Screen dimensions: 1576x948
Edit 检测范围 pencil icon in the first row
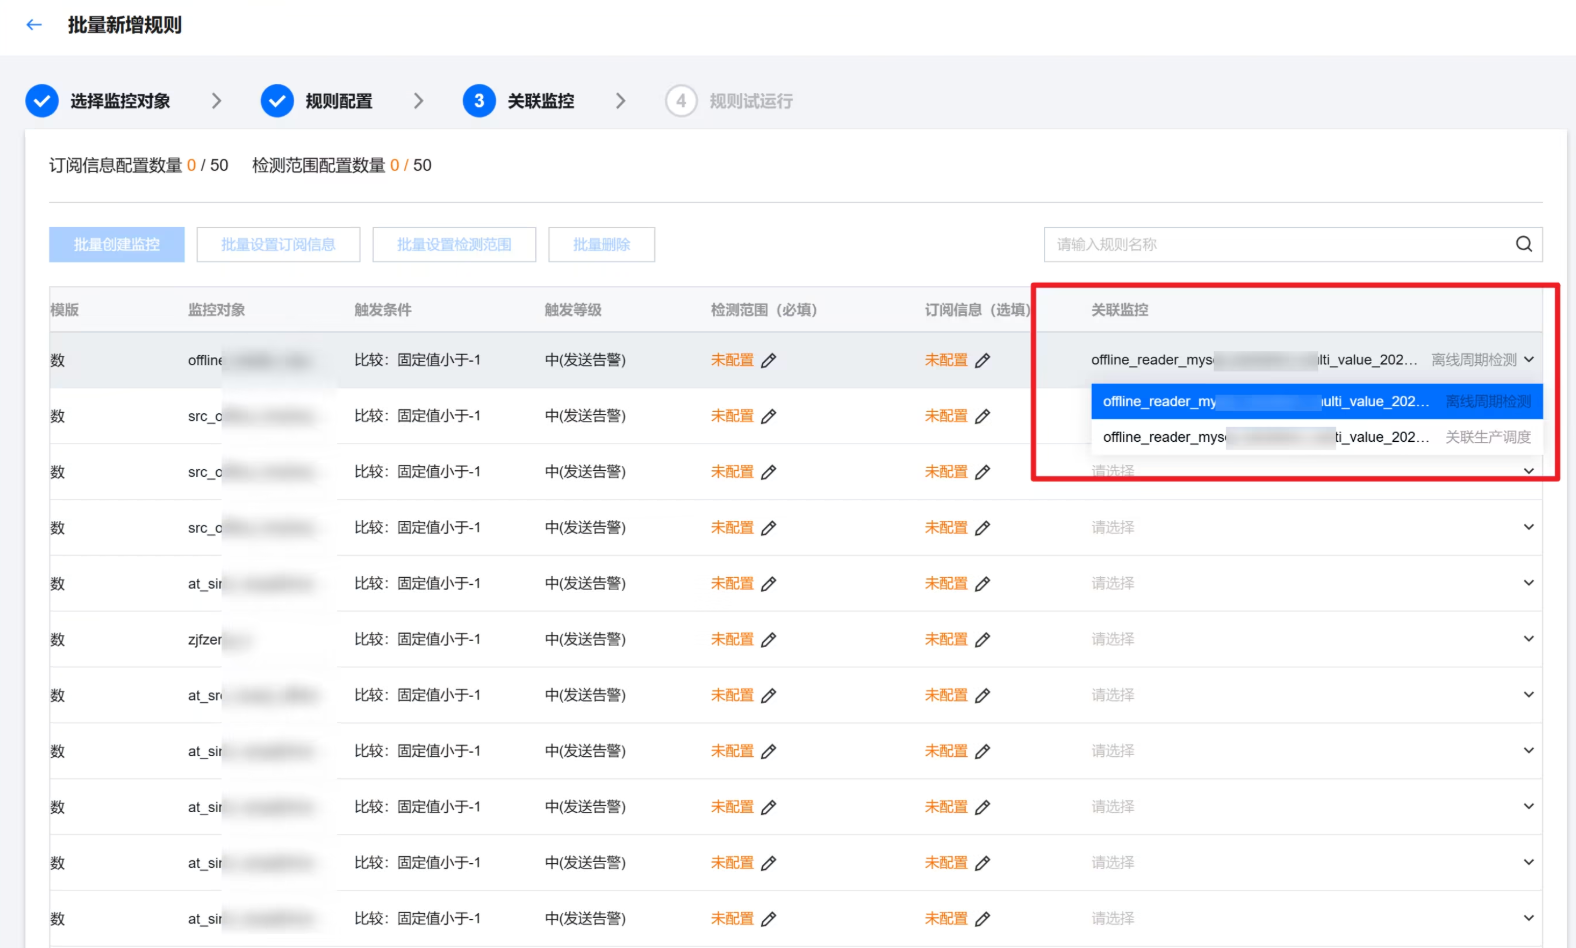pyautogui.click(x=768, y=361)
